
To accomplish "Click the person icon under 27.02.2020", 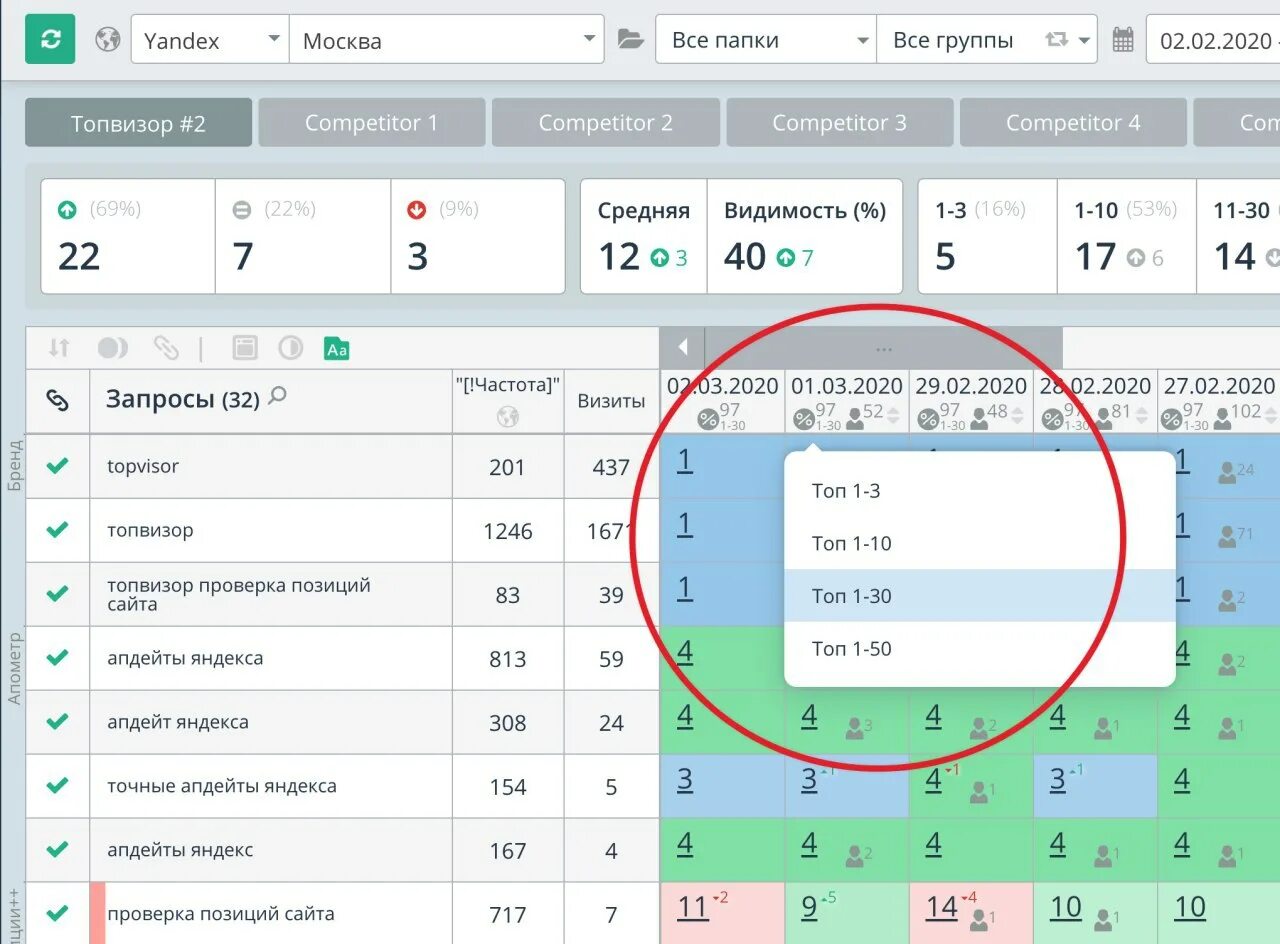I will (x=1222, y=419).
